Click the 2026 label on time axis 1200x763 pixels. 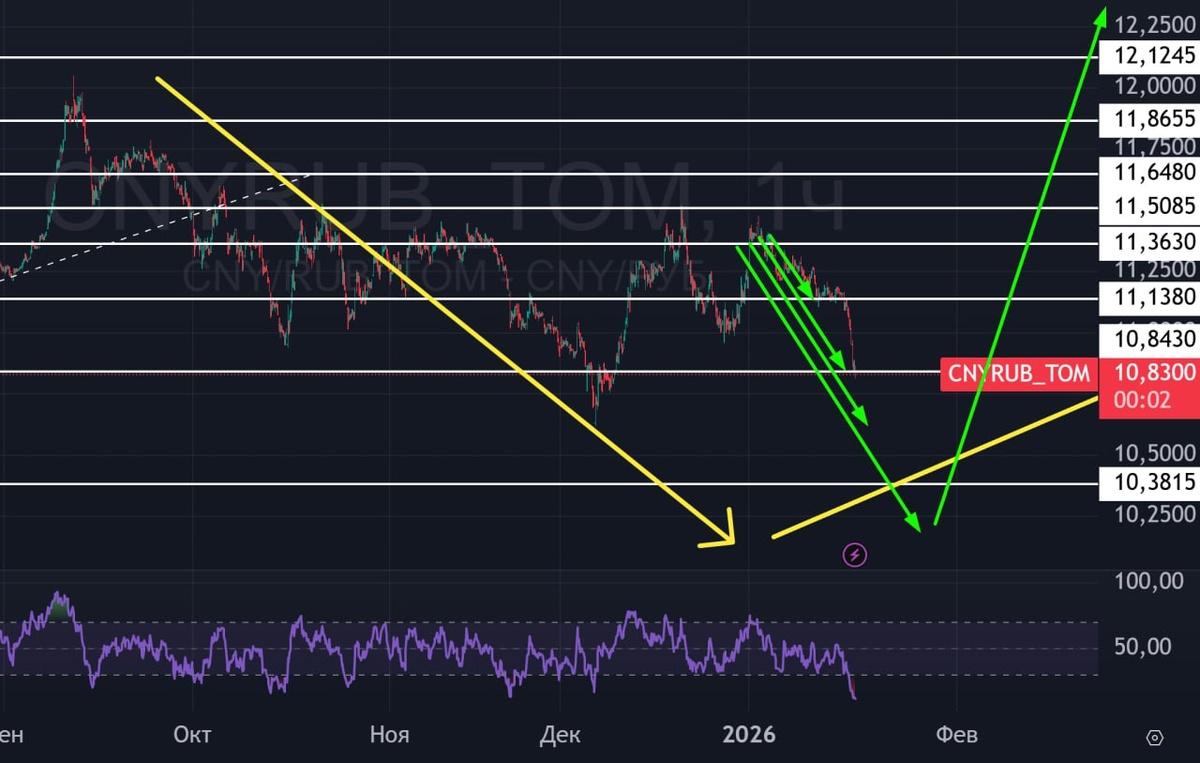coord(749,735)
